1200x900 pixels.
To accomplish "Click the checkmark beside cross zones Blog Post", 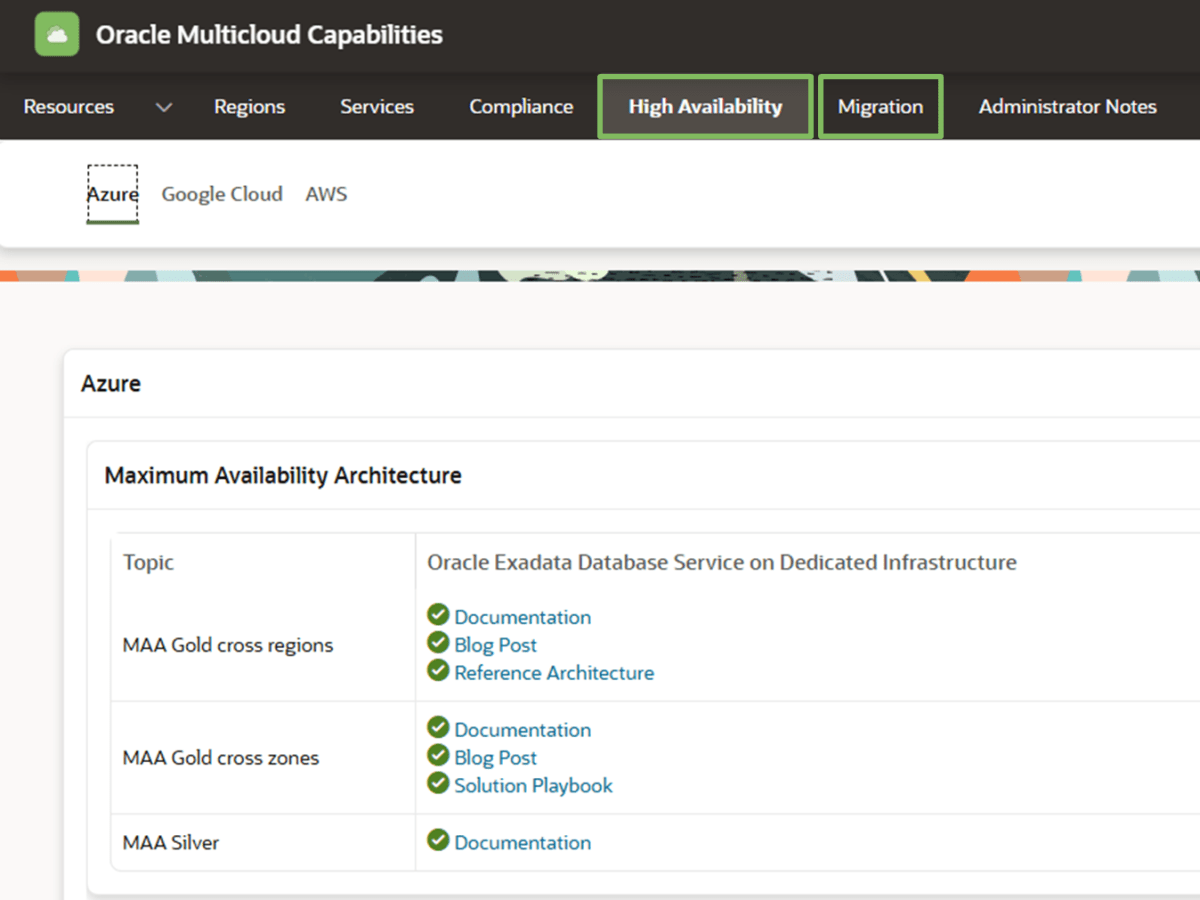I will click(438, 757).
